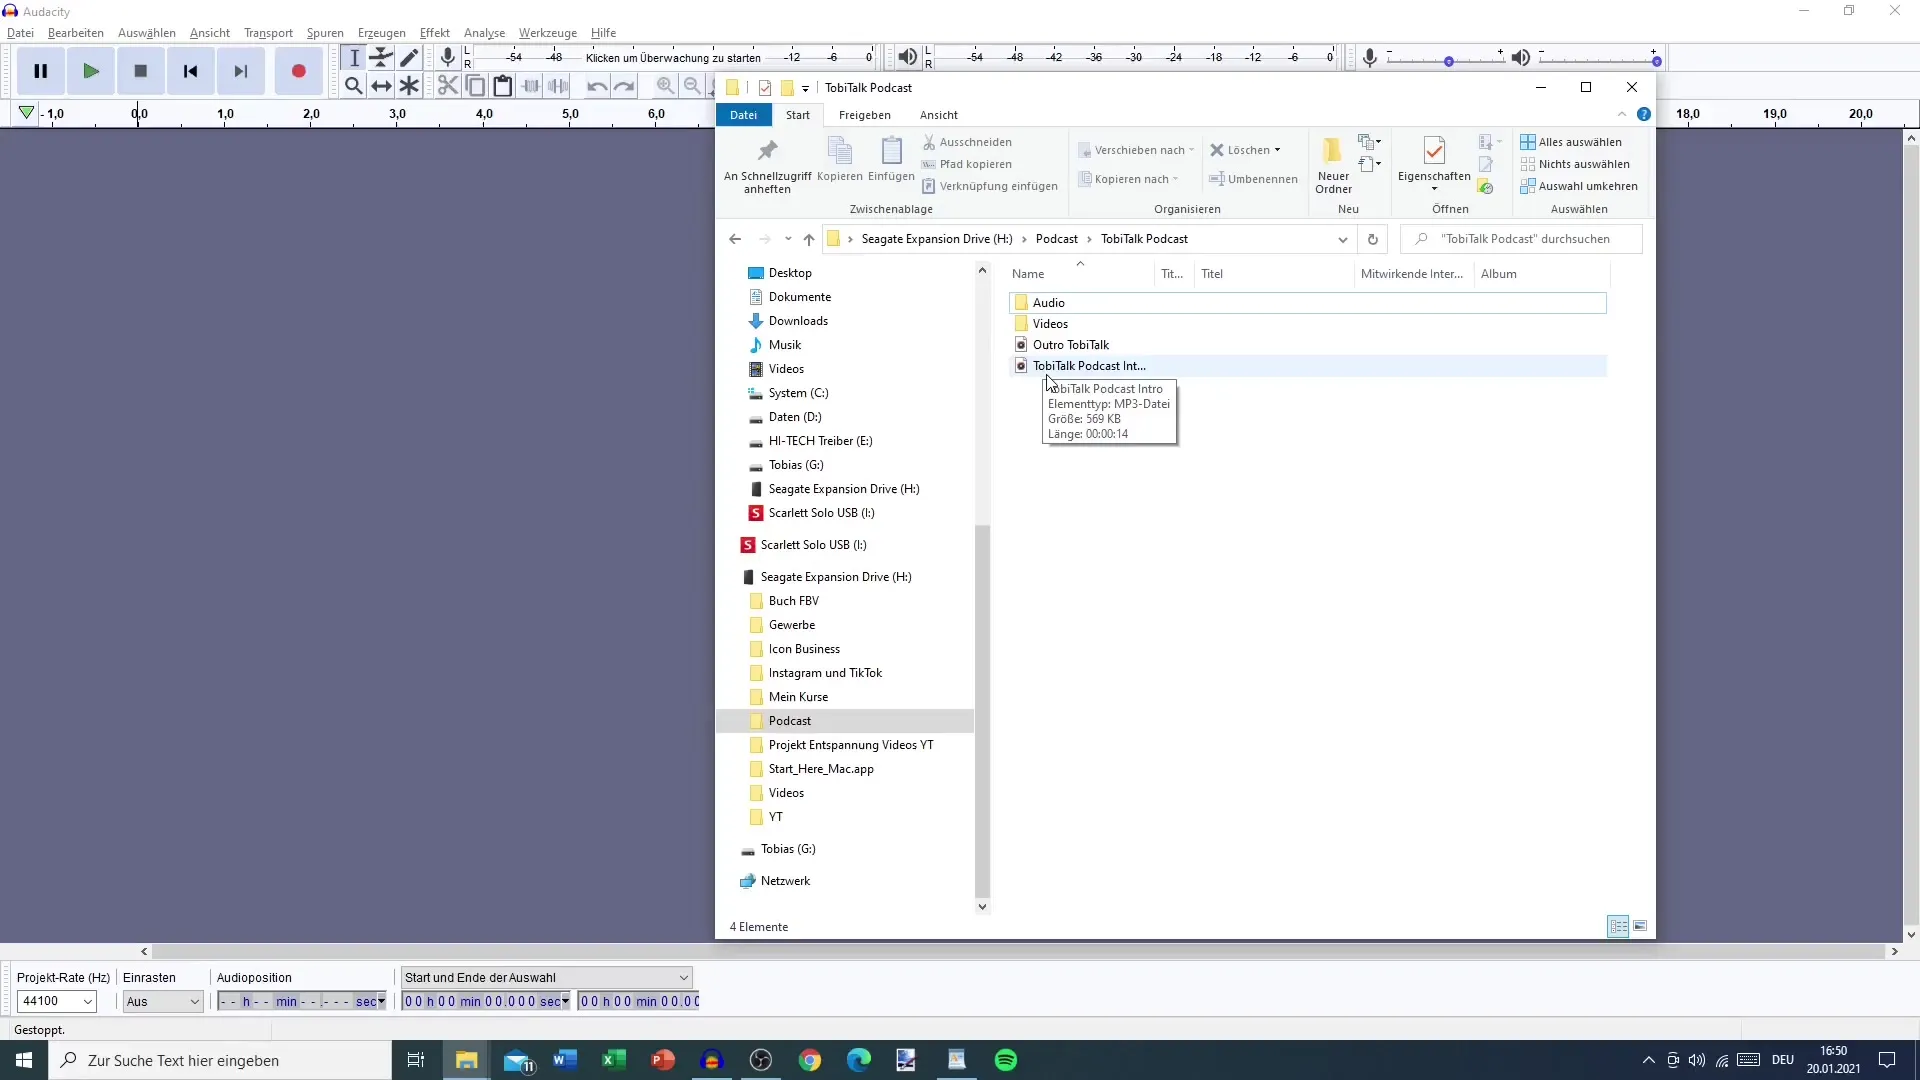Click the red Record button
Viewport: 1920px width, 1080px height.
298,71
